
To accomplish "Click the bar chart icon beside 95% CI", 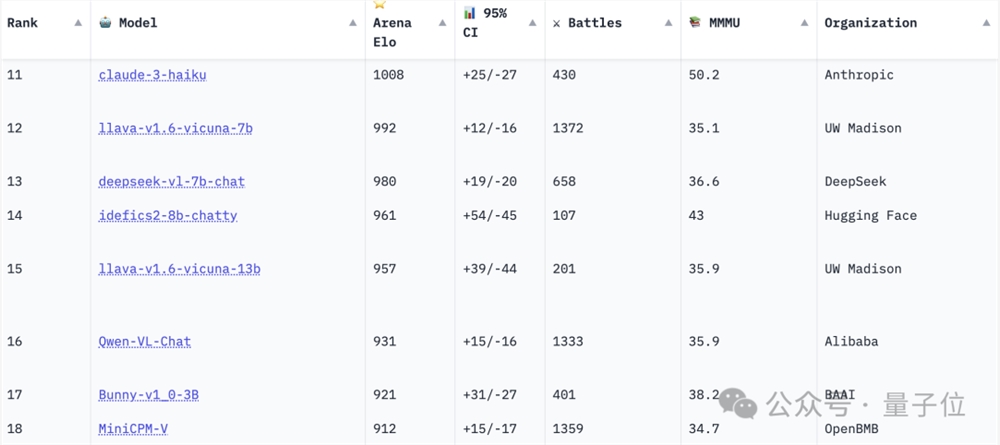I will 470,13.
